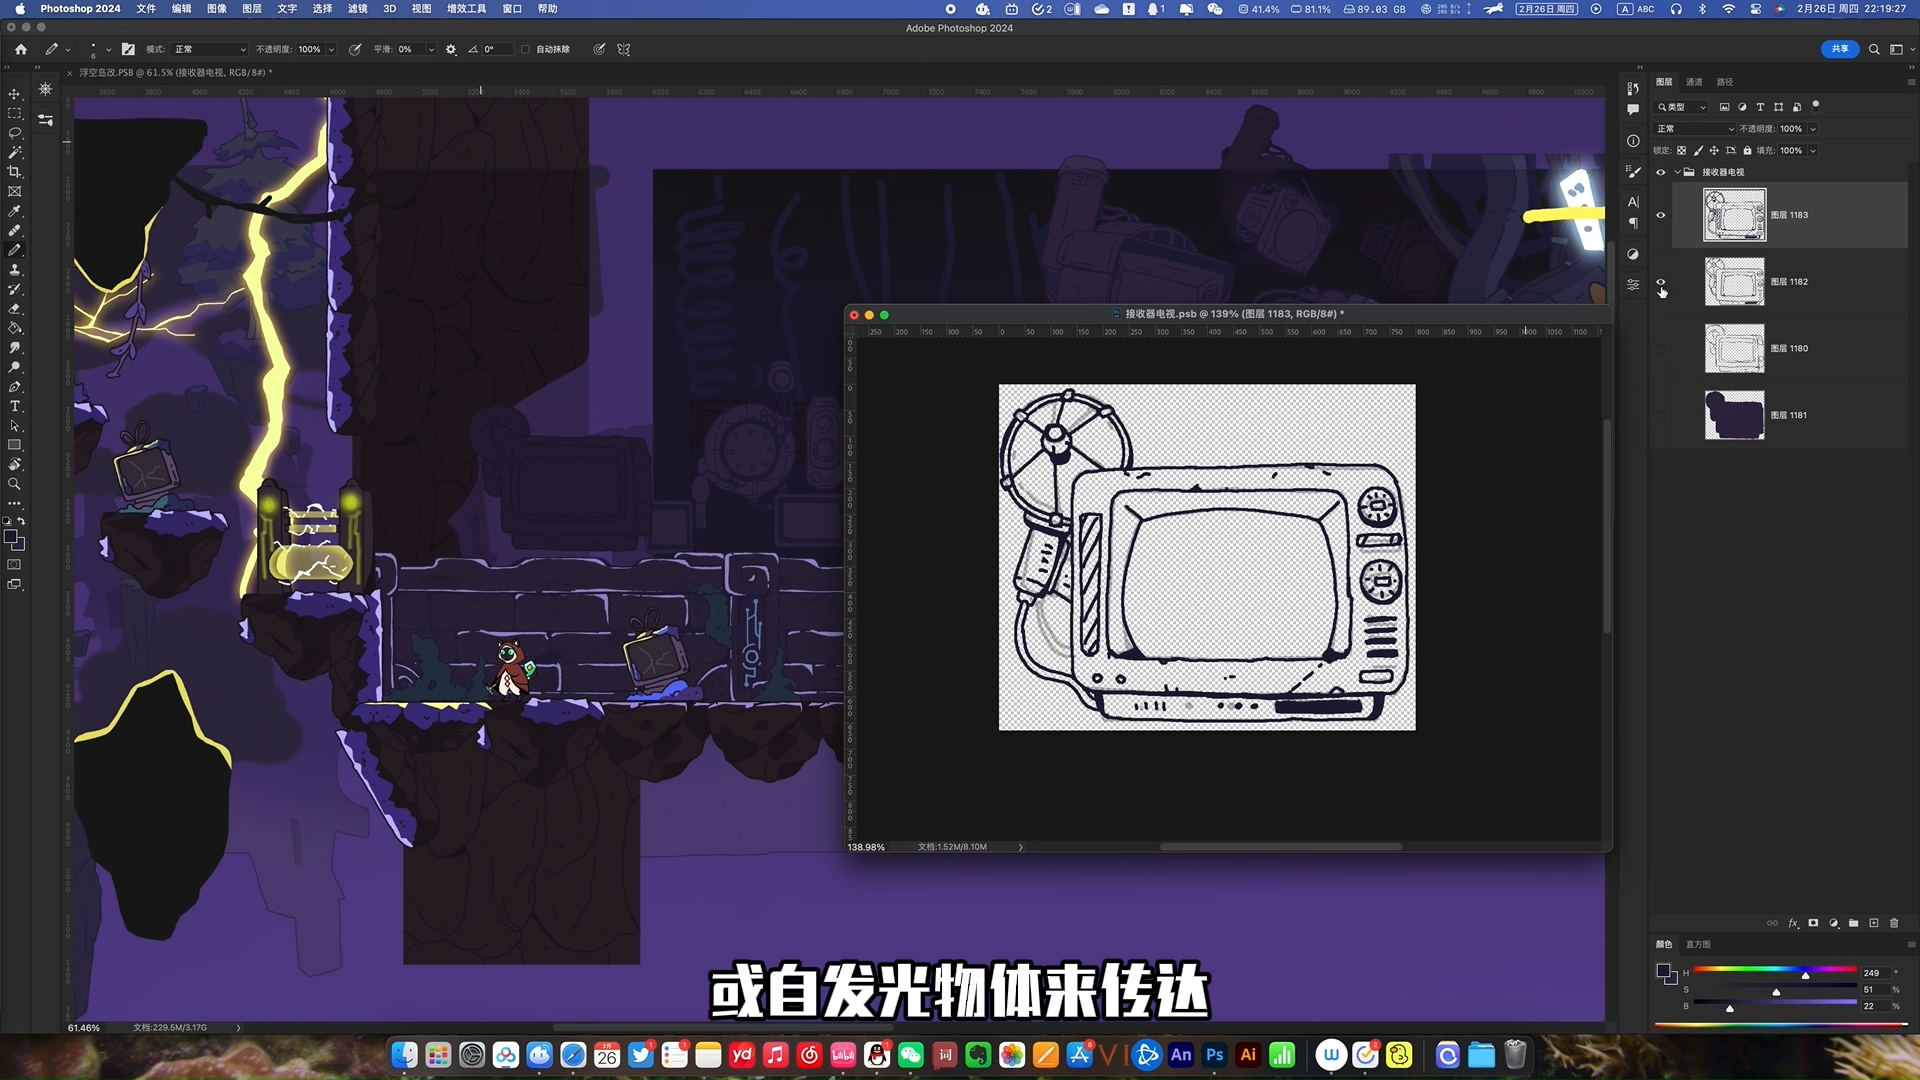The image size is (1920, 1080).
Task: Close the 浮空岛改.PSB document tab
Action: pos(69,73)
